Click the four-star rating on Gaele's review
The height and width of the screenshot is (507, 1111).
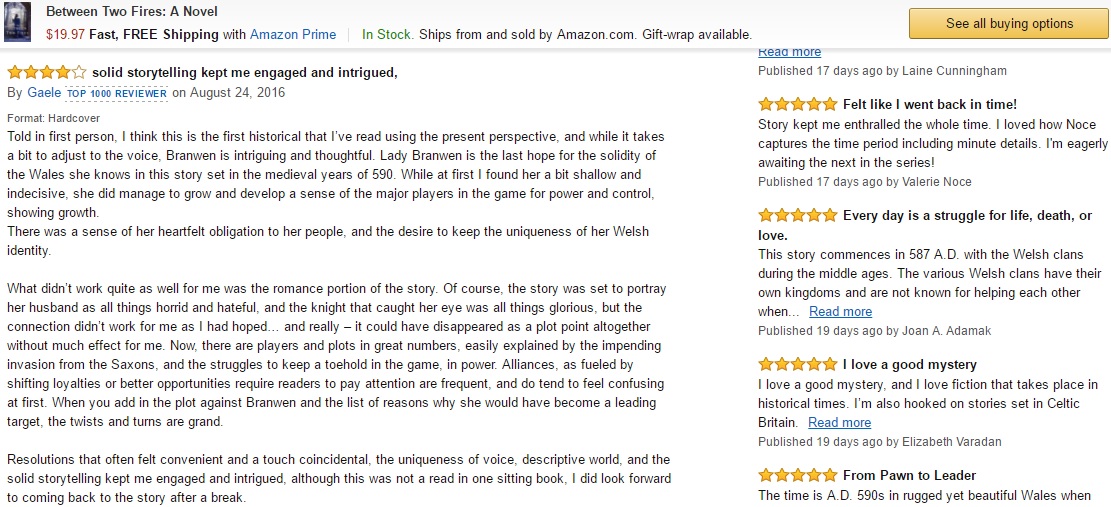click(x=46, y=72)
